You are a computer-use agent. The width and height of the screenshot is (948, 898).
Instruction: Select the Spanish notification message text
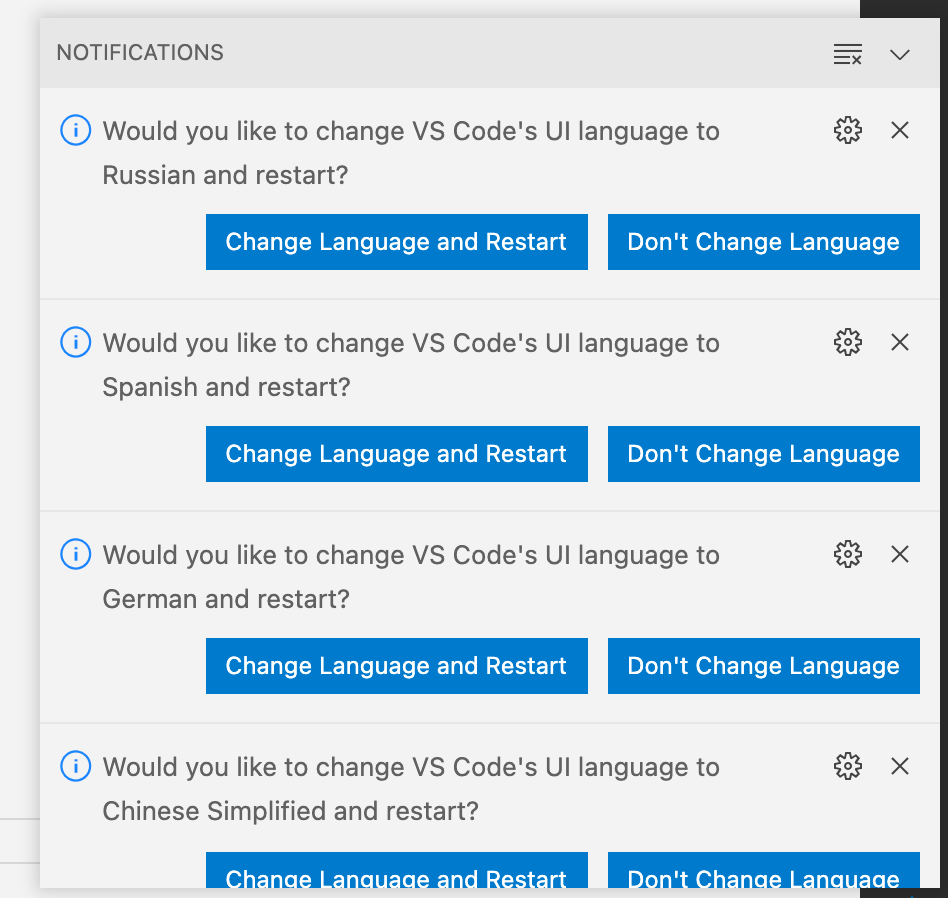click(x=411, y=365)
